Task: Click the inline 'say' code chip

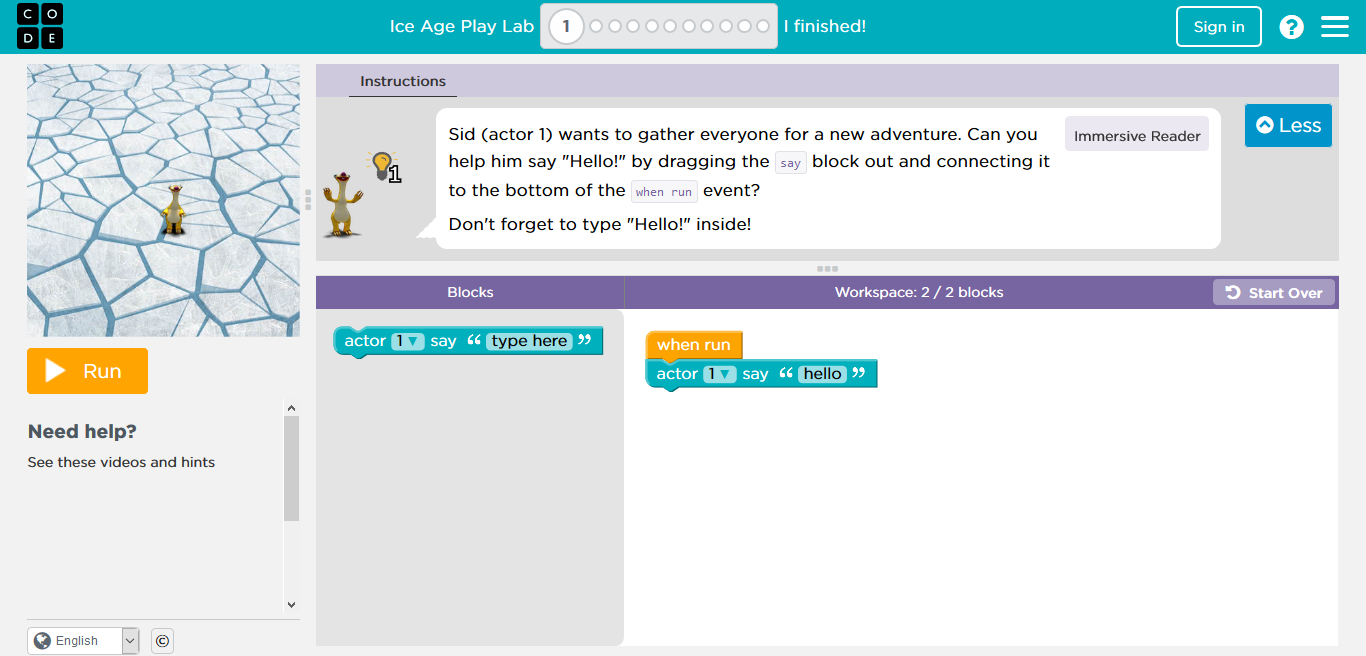Action: point(791,163)
